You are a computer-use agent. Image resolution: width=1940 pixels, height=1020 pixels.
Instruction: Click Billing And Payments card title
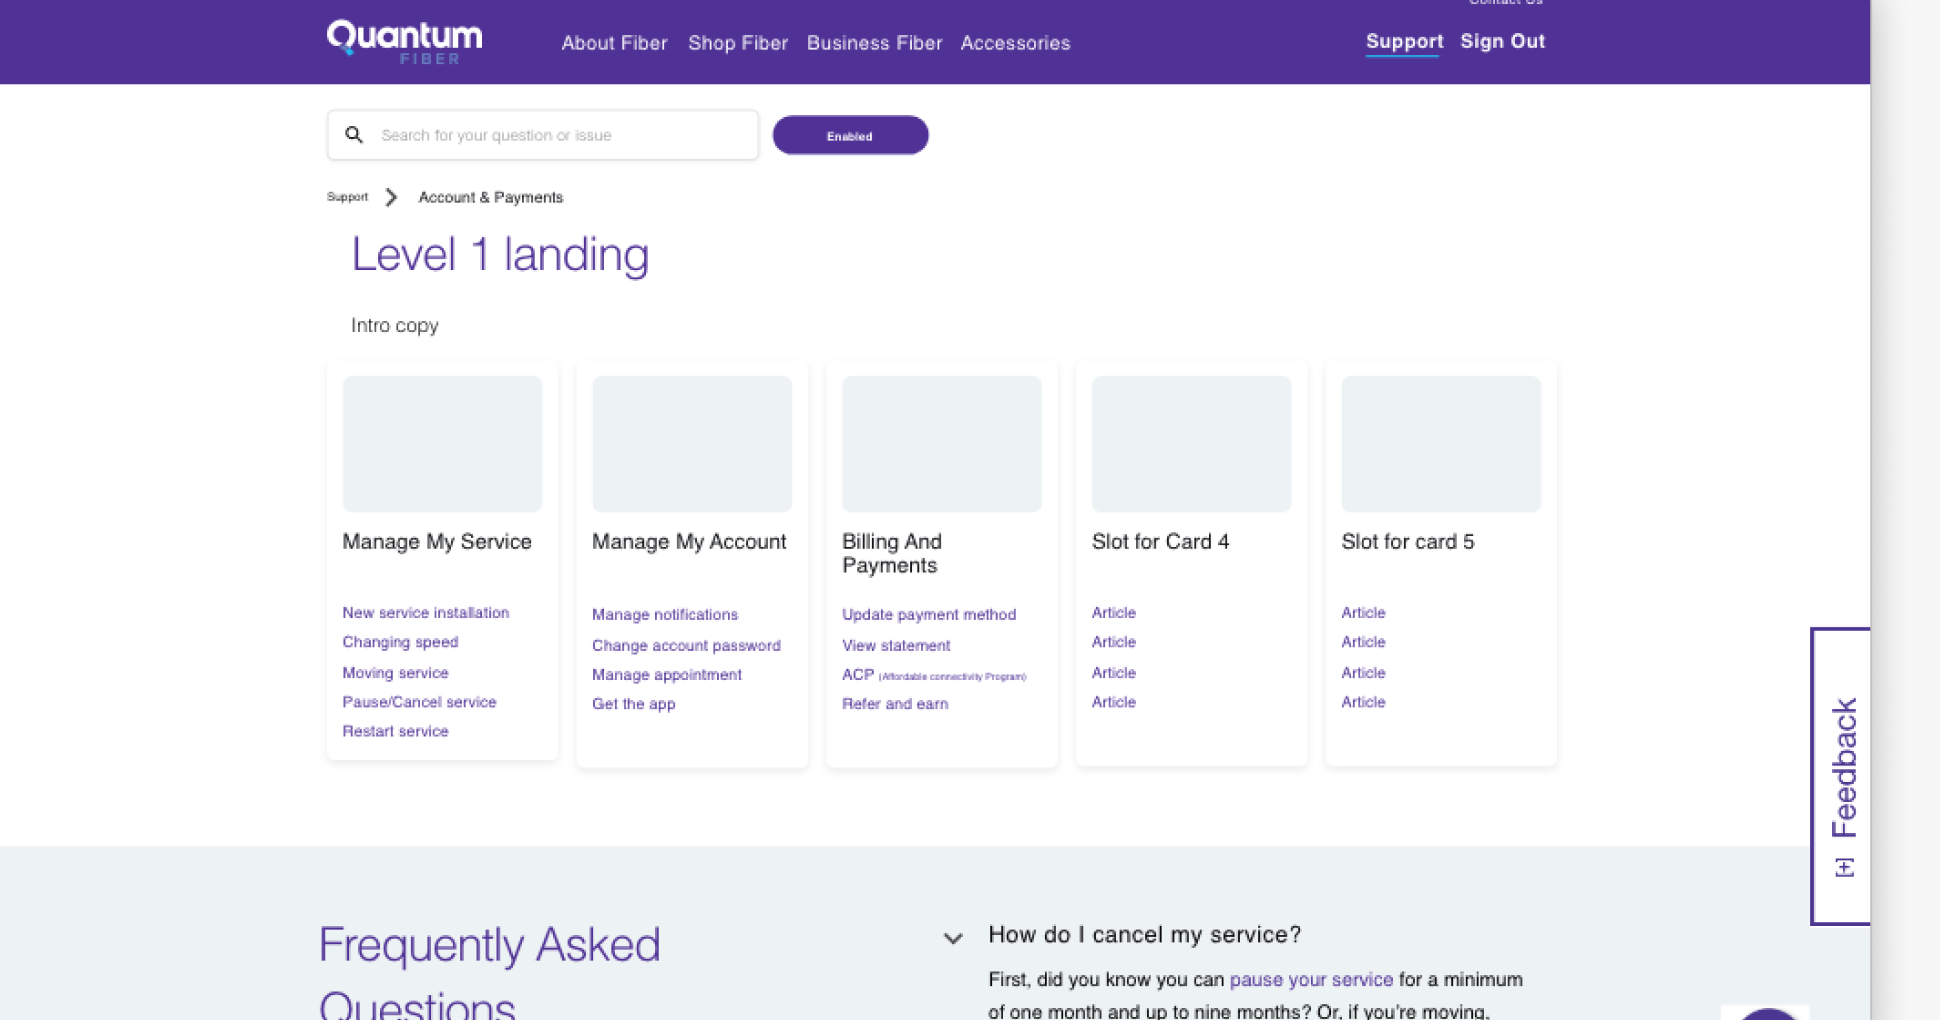point(892,553)
